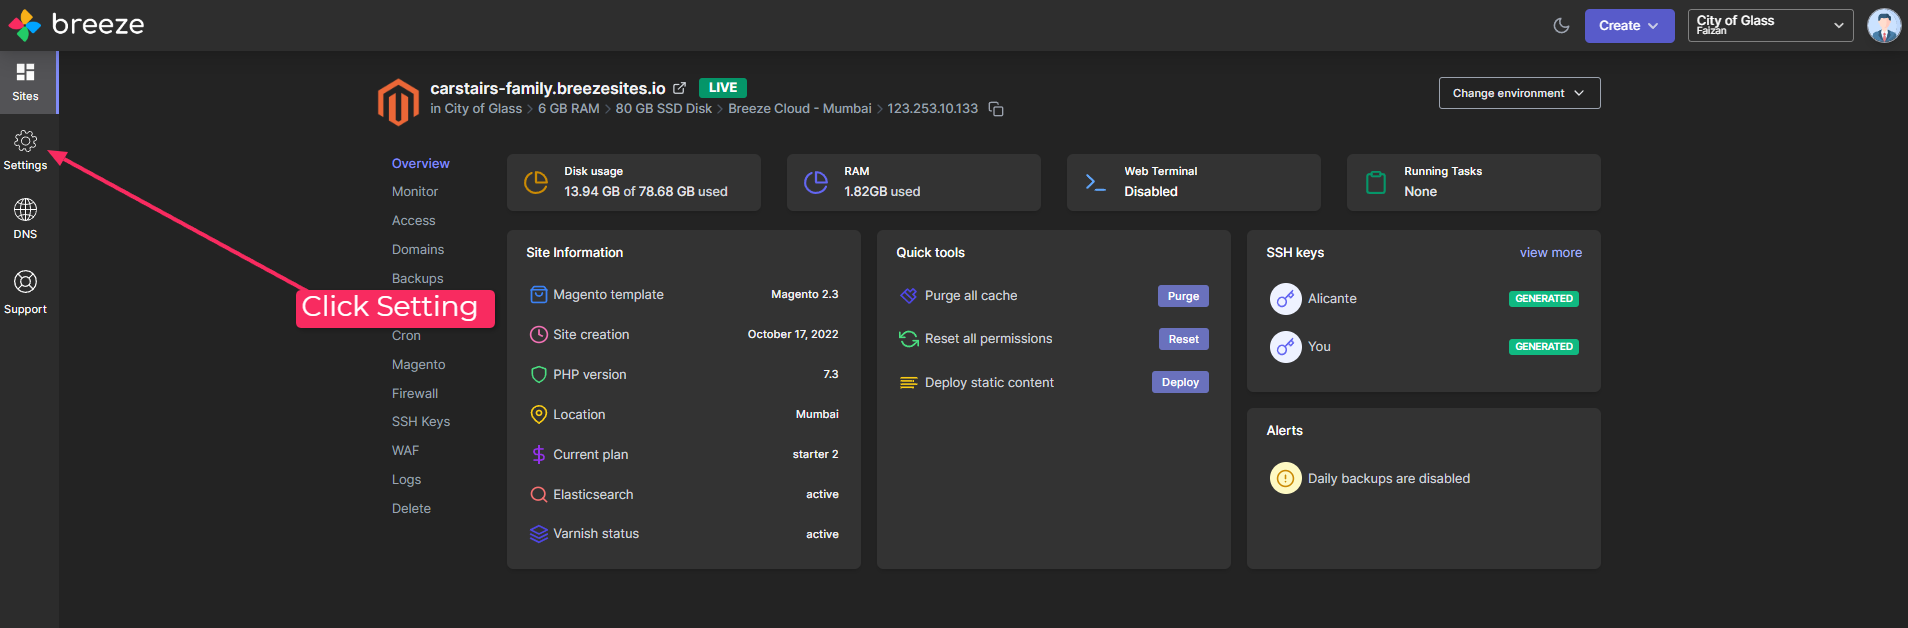This screenshot has width=1908, height=628.
Task: Click the "13.94 GB of 78.68 GB used" text
Action: coord(646,191)
